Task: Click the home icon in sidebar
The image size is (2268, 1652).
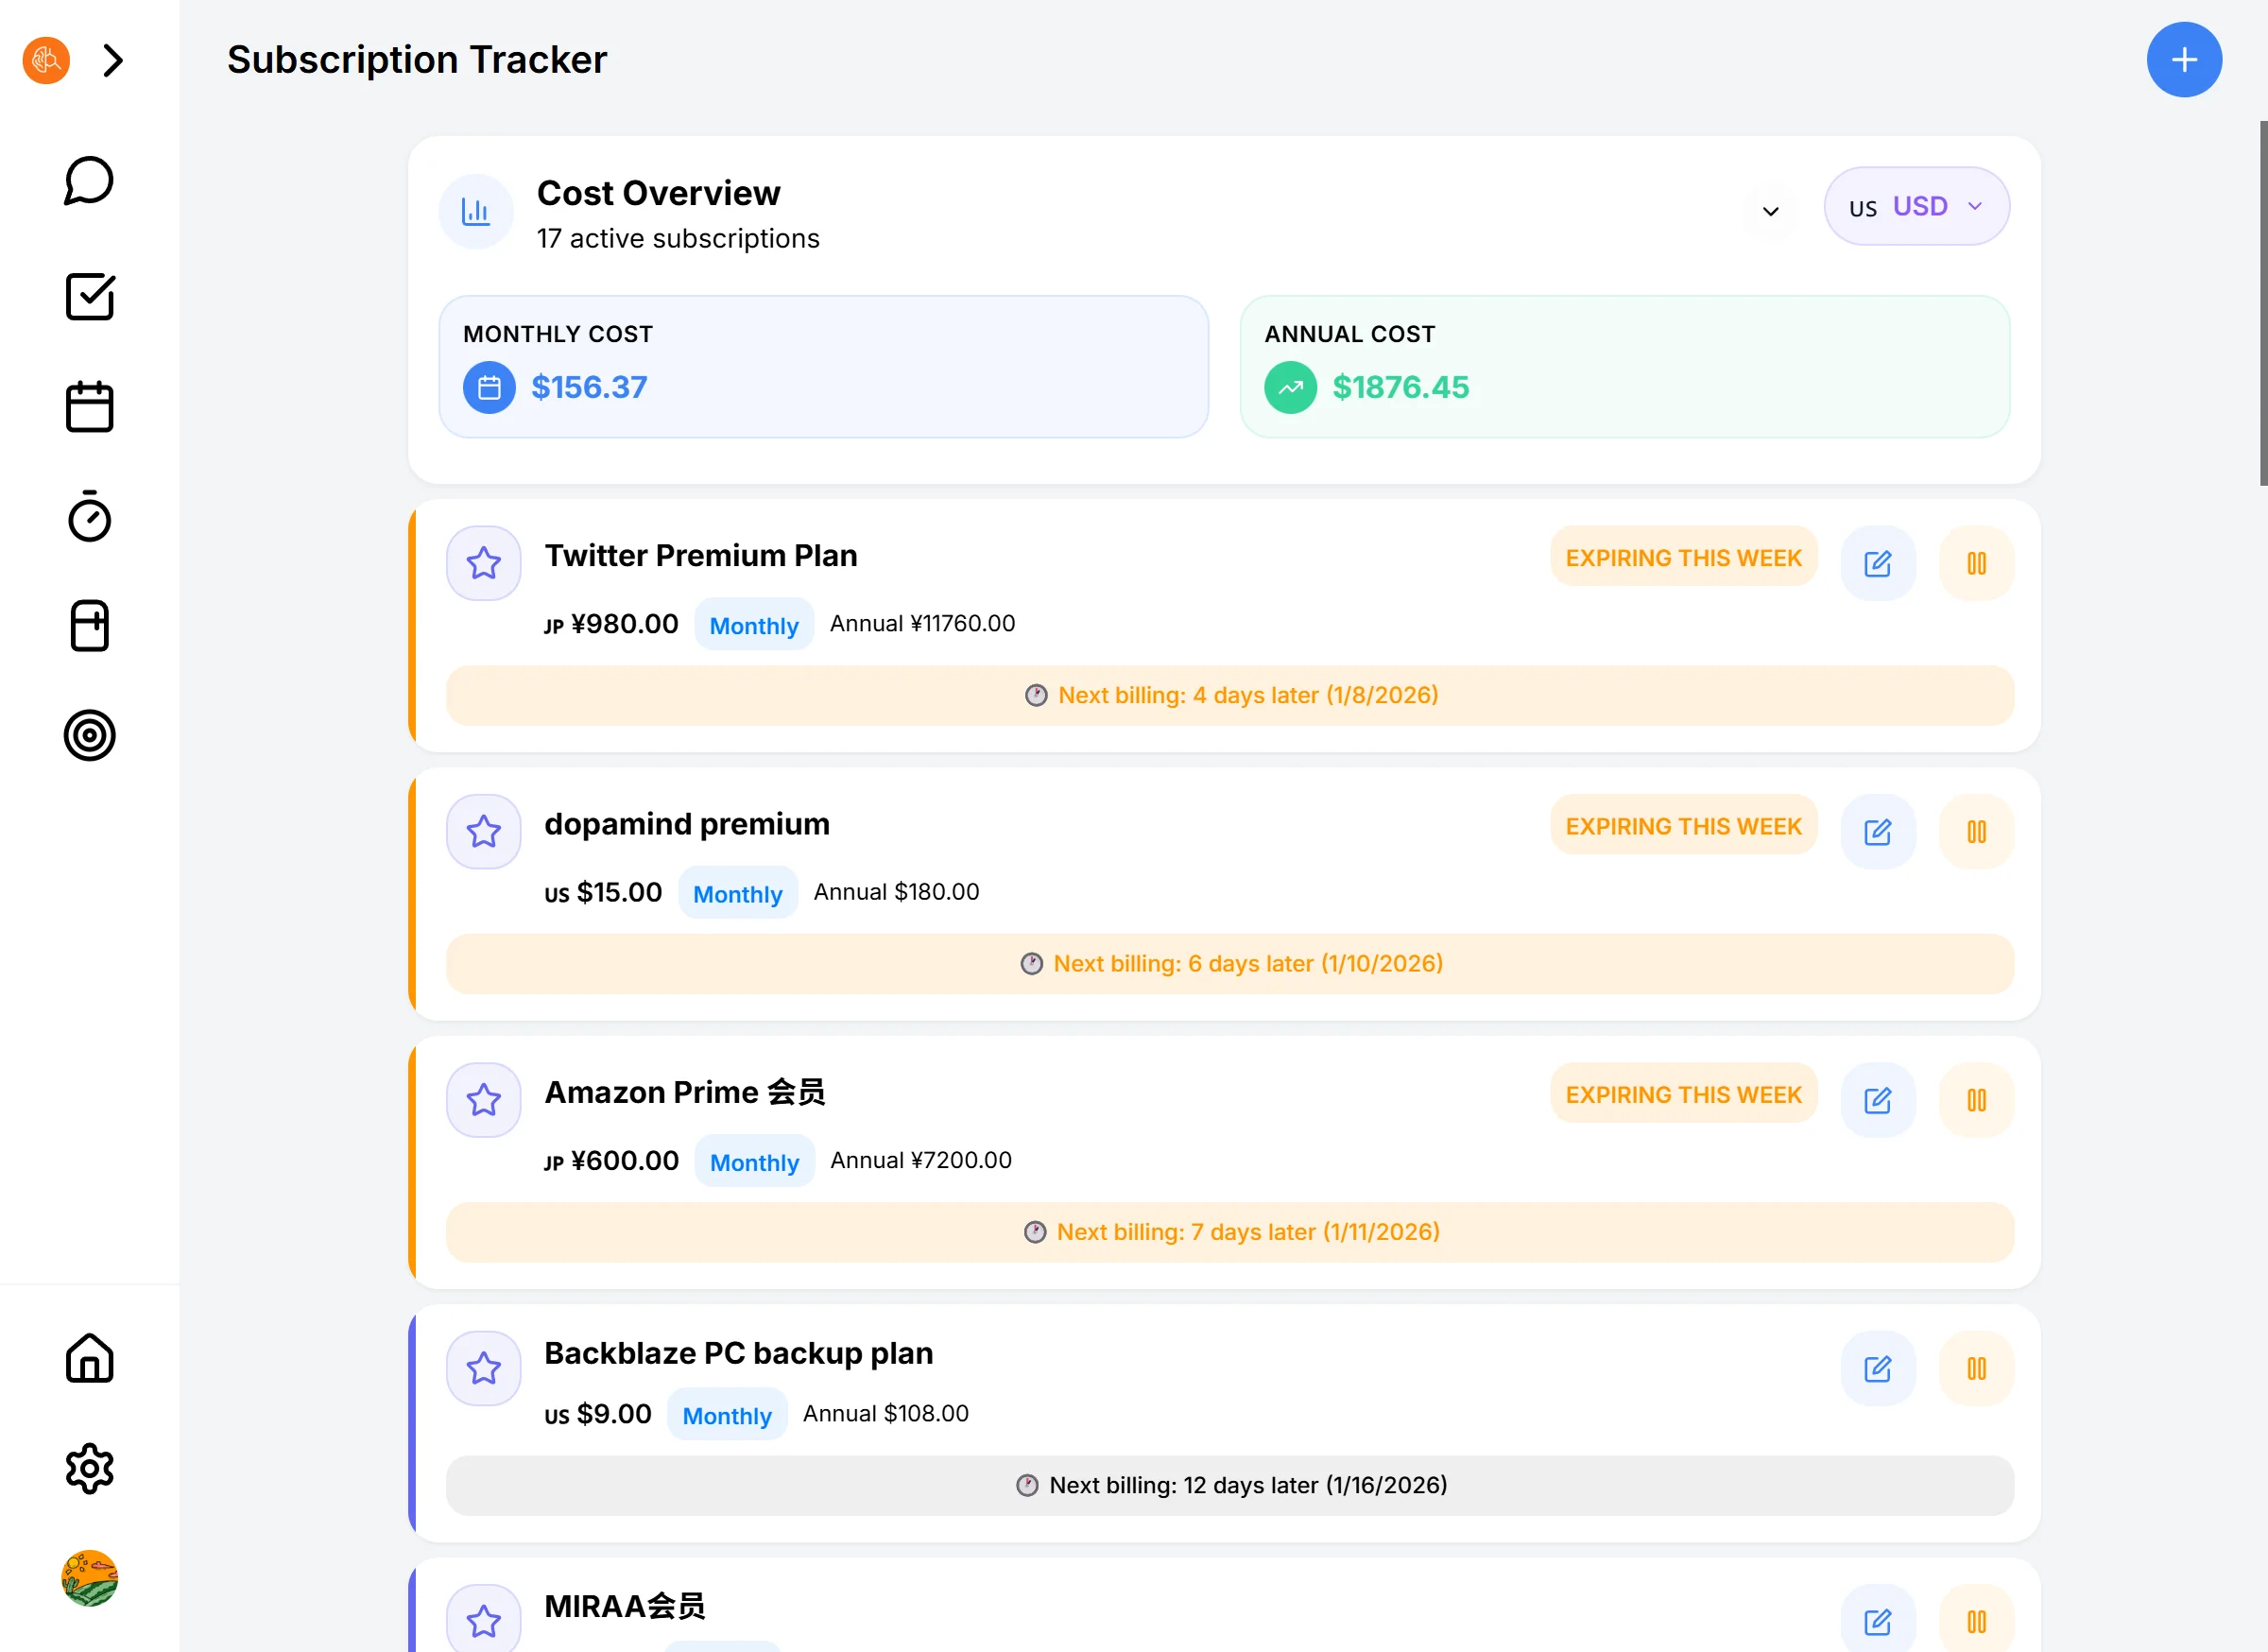Action: [x=89, y=1358]
